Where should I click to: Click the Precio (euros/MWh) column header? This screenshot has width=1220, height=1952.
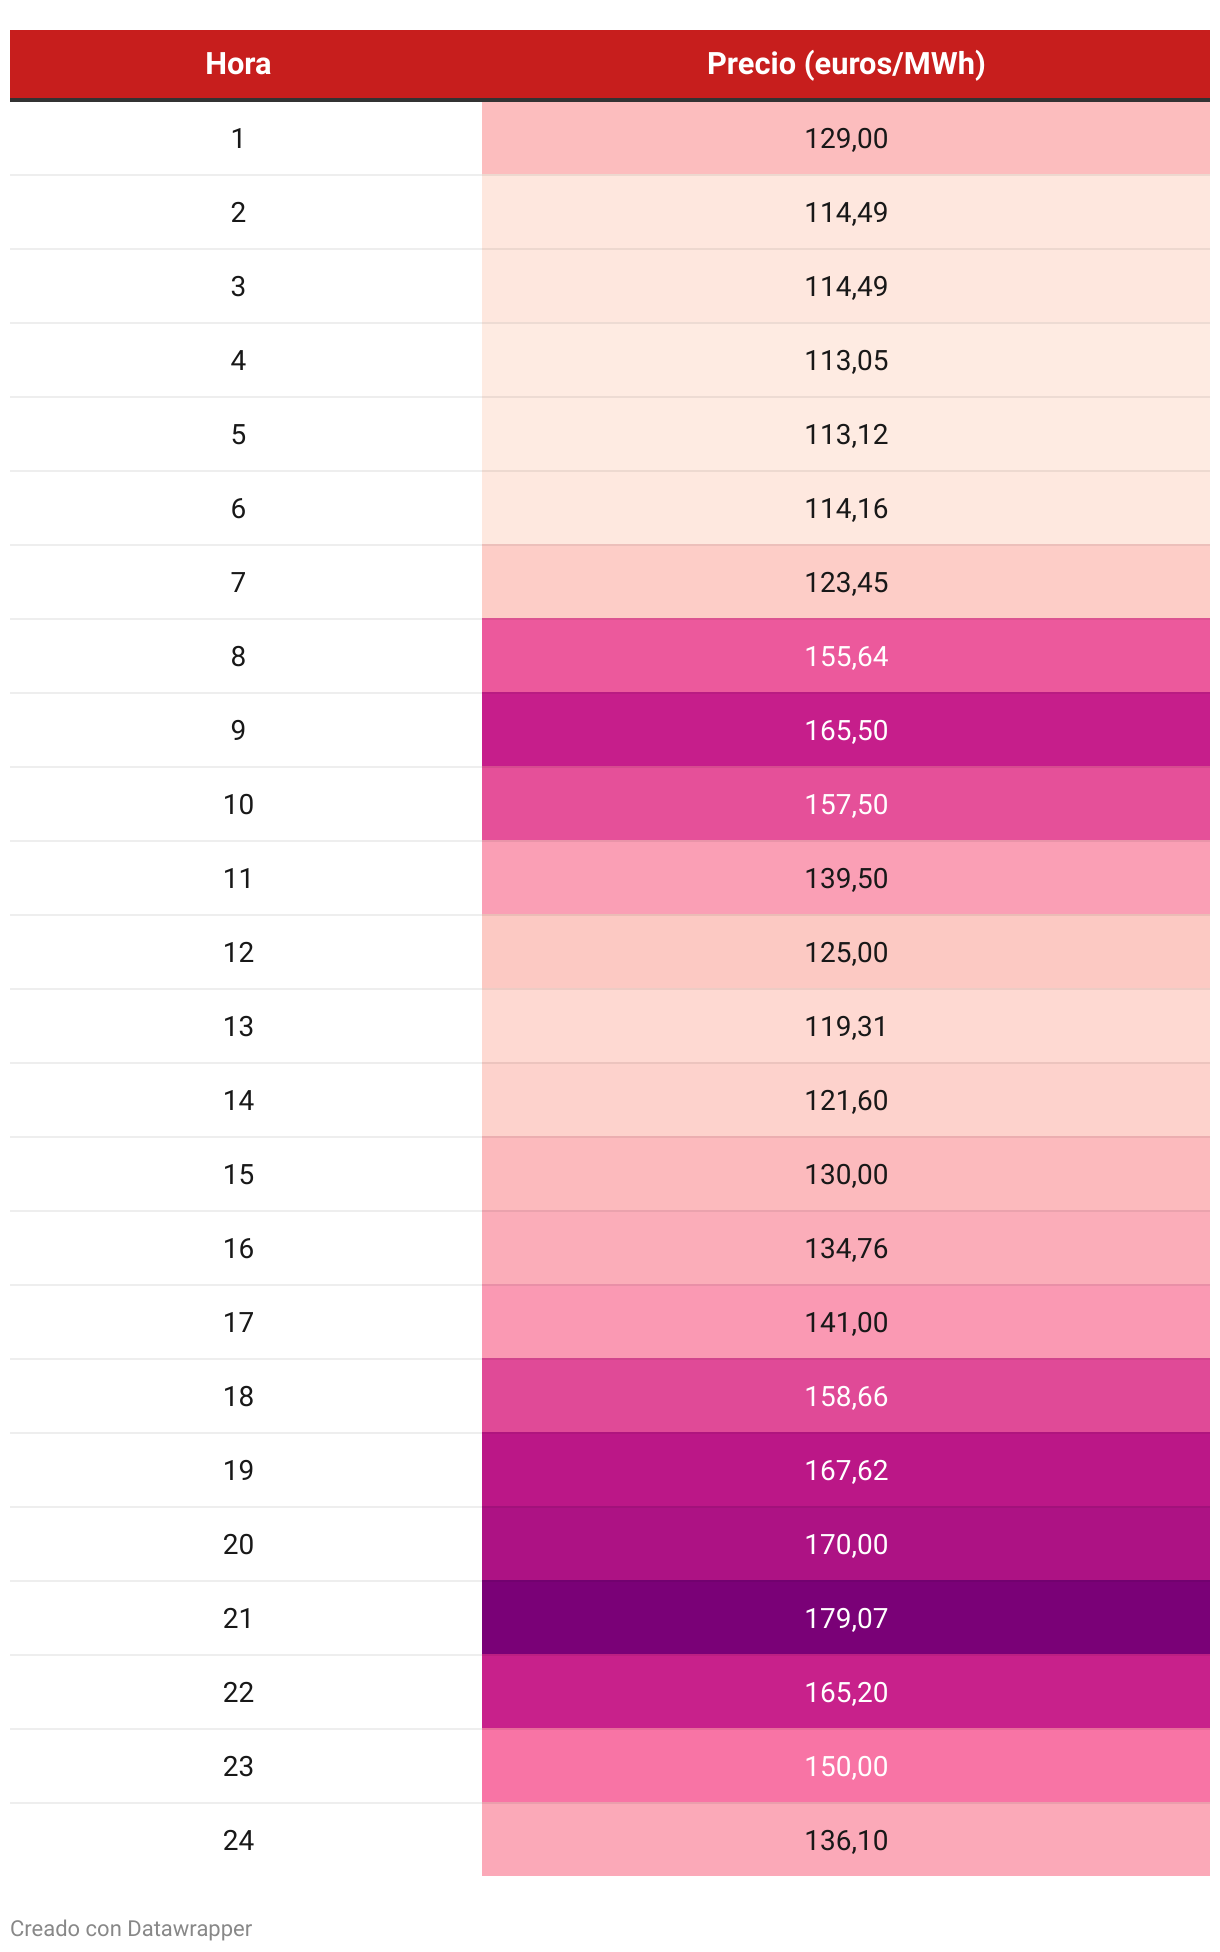(x=845, y=64)
